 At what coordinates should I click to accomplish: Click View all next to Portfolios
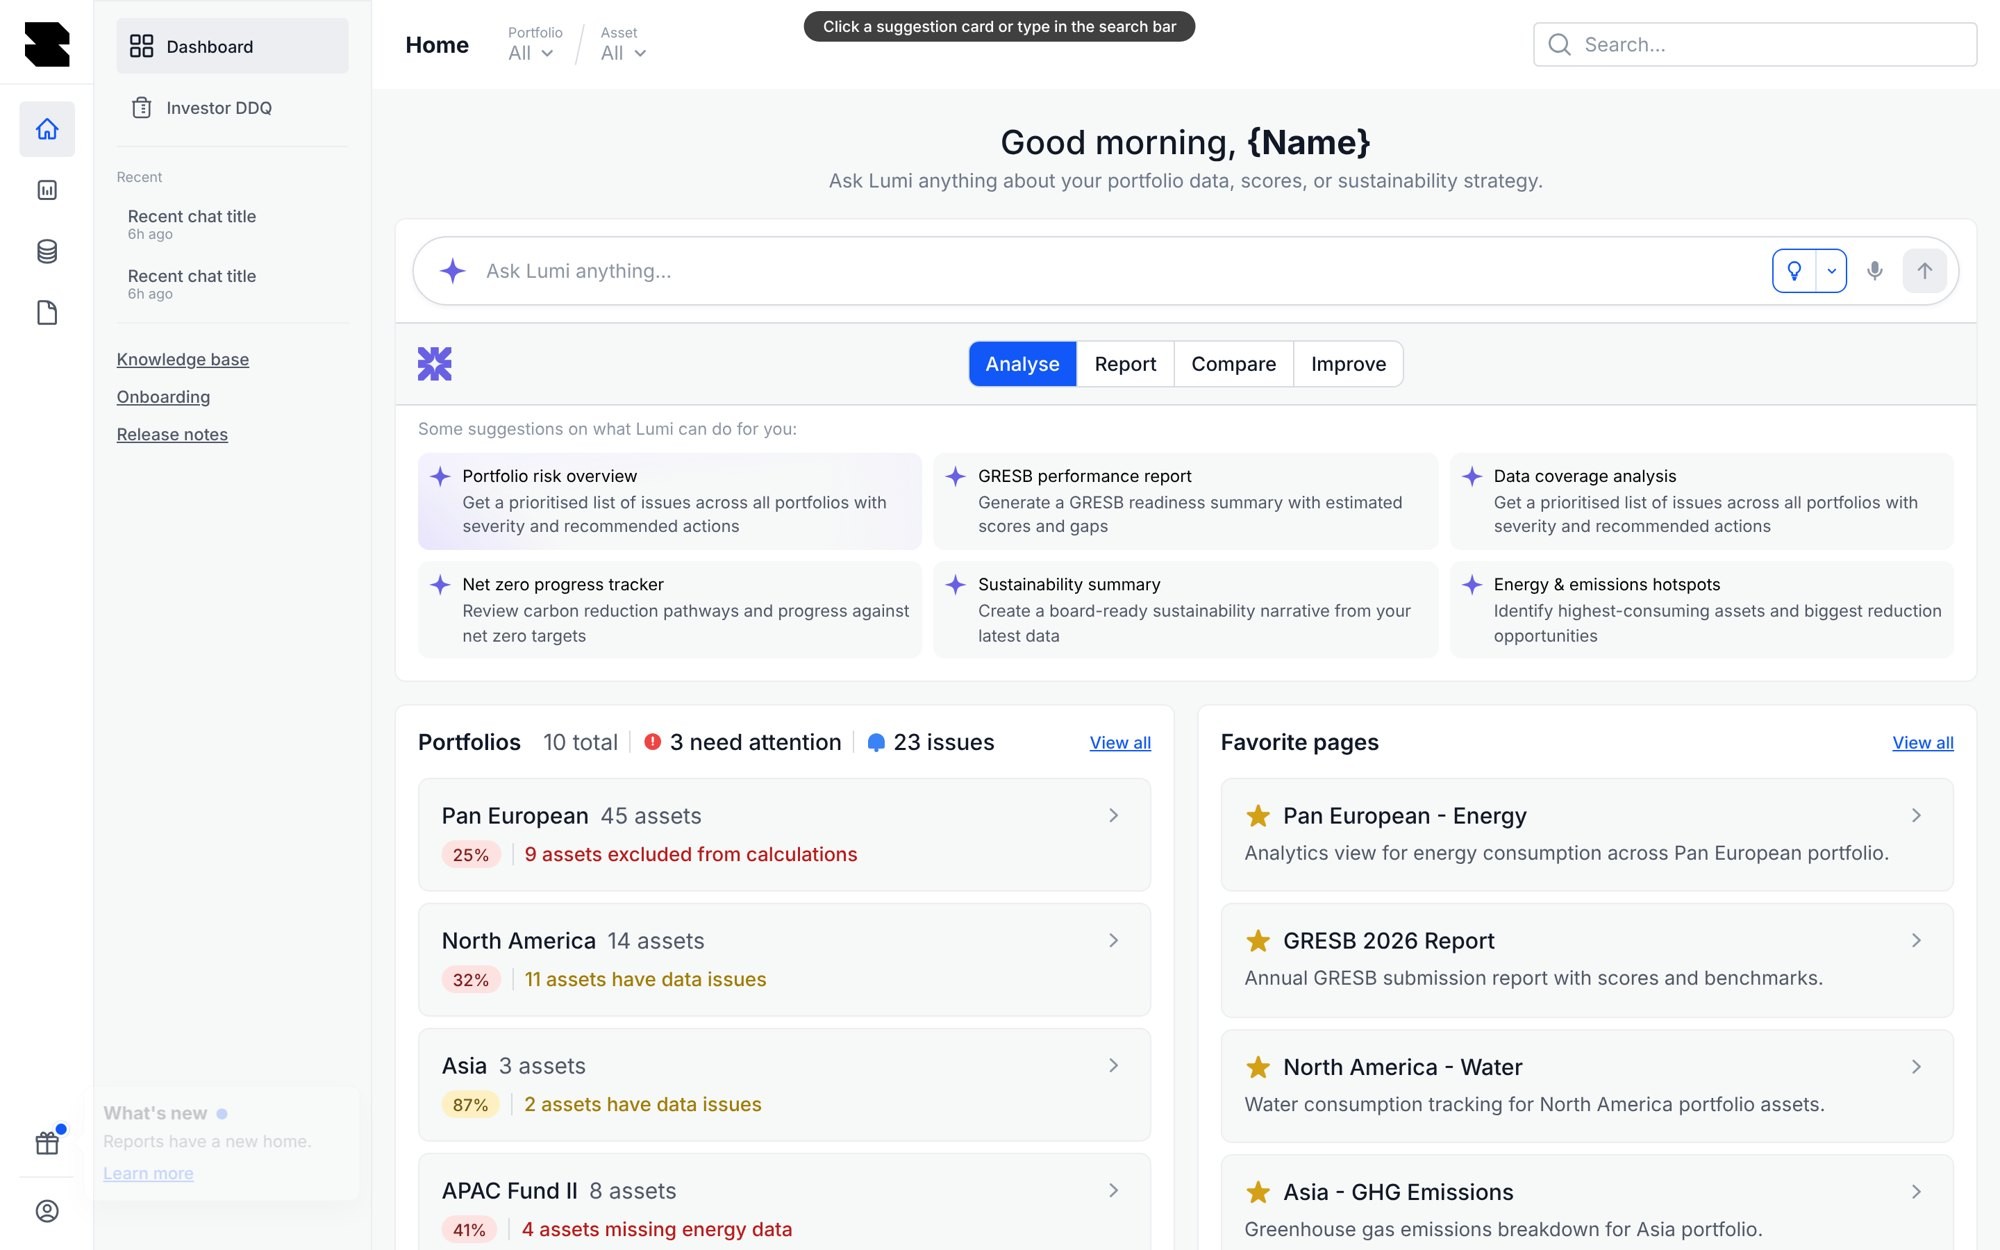1120,743
